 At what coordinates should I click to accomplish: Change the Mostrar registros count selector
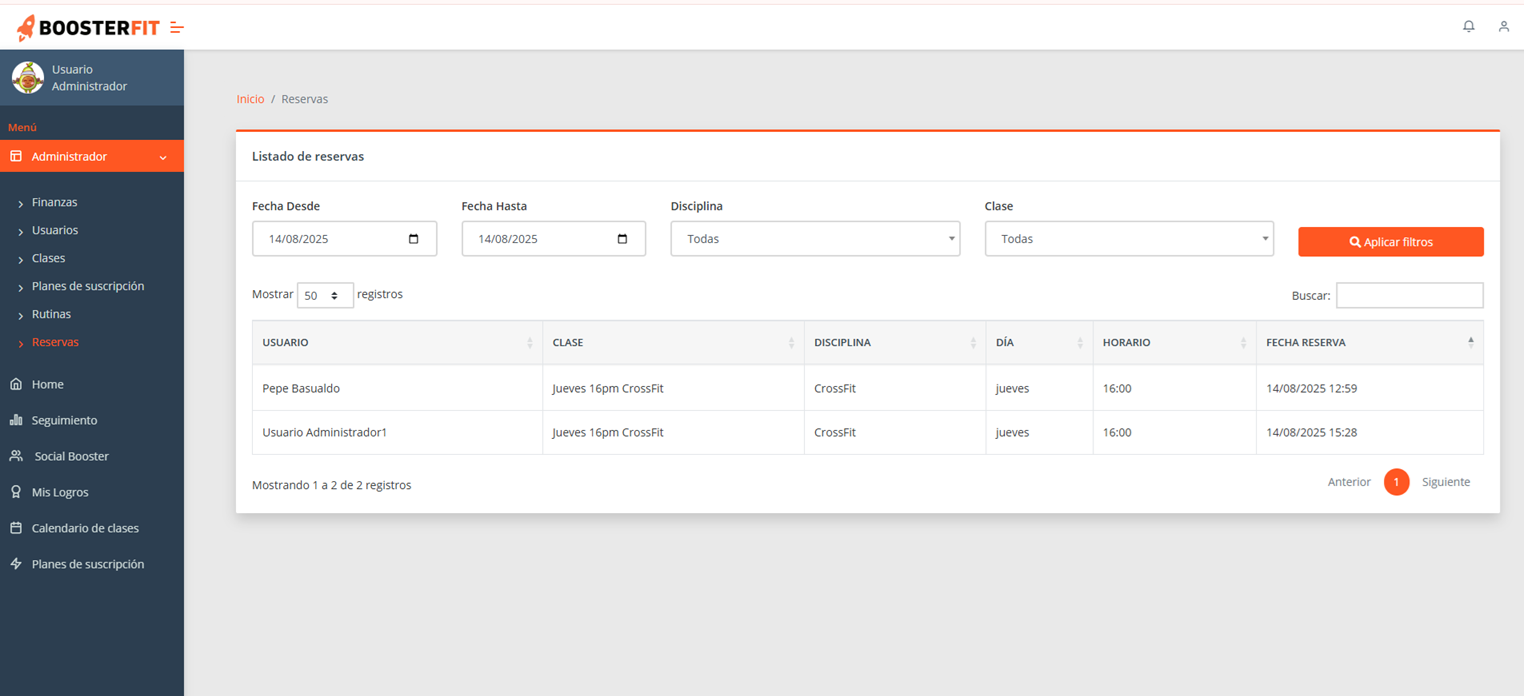tap(325, 296)
